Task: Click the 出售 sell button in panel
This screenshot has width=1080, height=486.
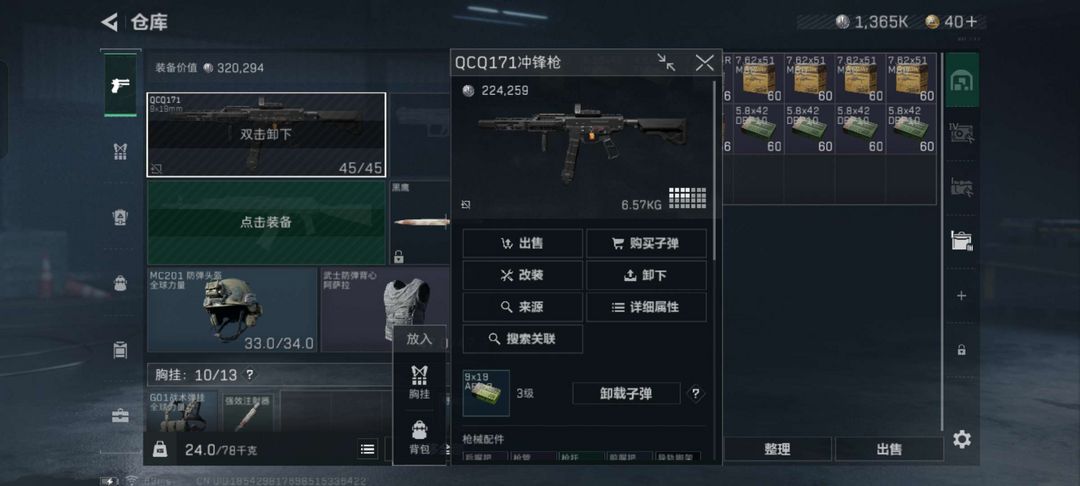Action: 522,243
